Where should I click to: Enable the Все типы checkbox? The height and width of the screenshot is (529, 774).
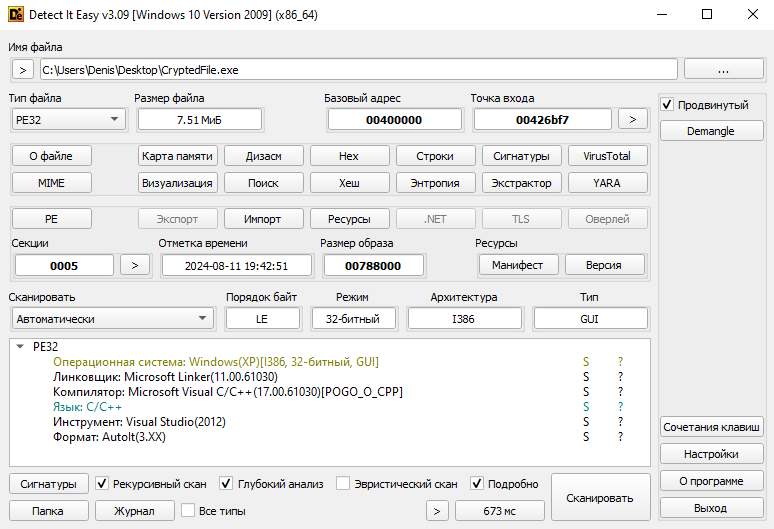pos(186,511)
